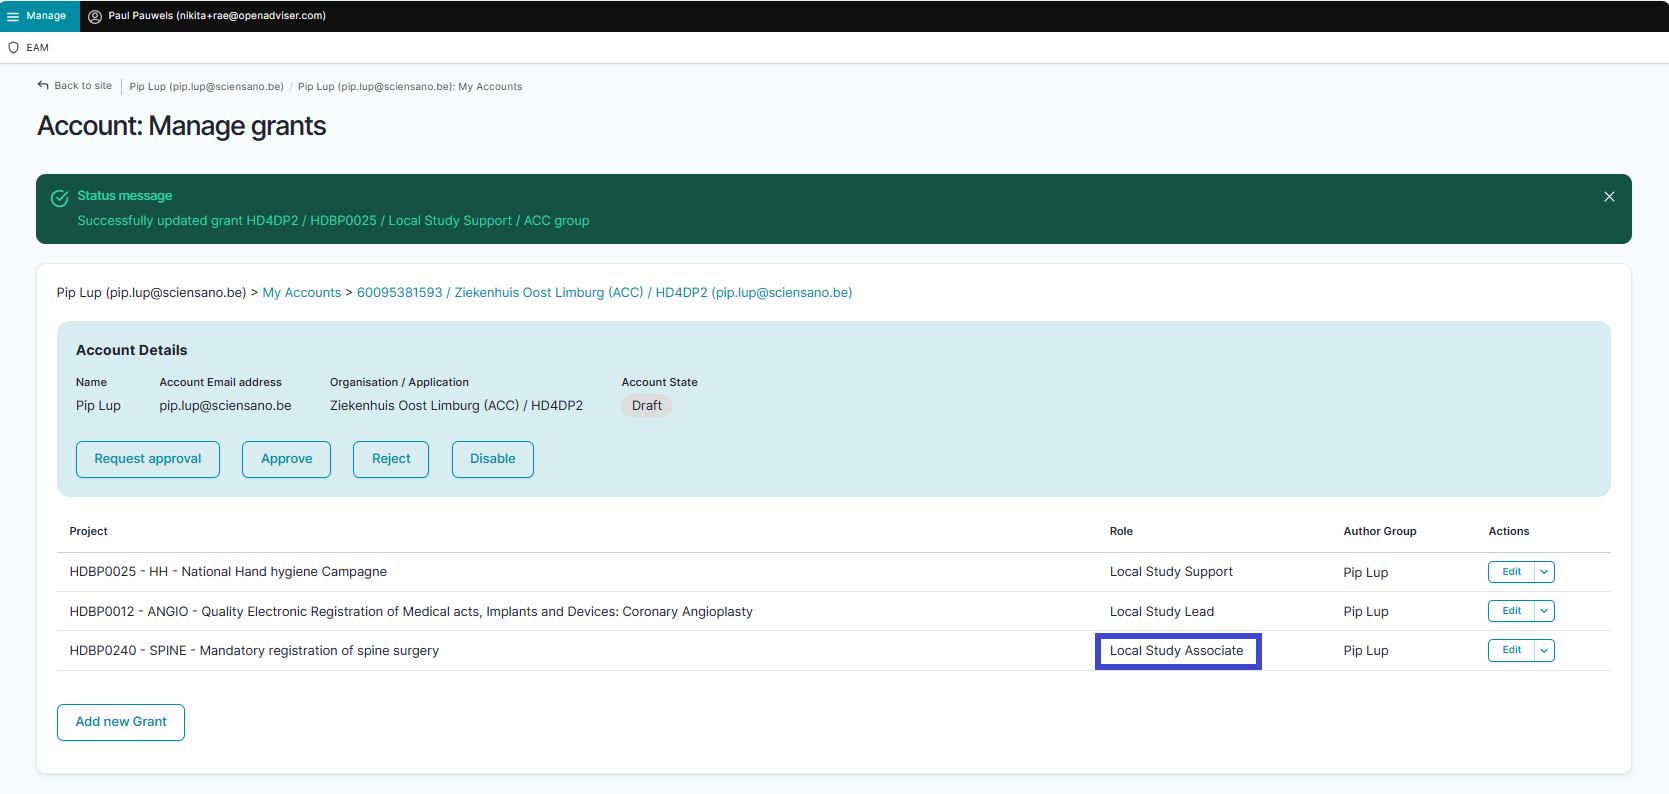
Task: Approve the Pip Lup account
Action: 286,459
